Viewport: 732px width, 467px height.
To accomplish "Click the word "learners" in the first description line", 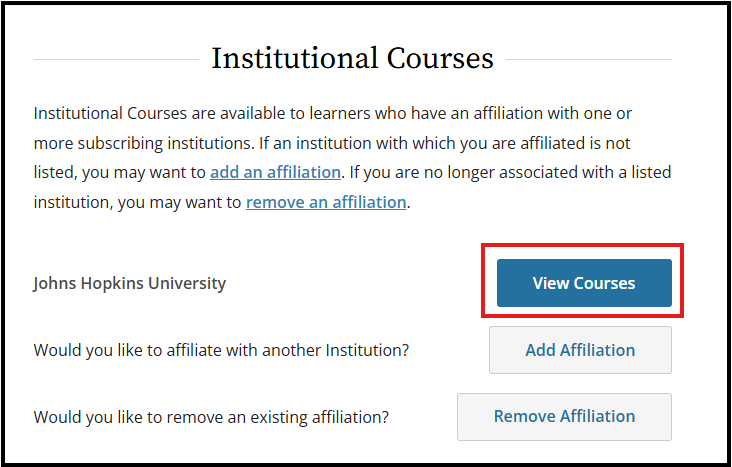I will click(x=340, y=113).
